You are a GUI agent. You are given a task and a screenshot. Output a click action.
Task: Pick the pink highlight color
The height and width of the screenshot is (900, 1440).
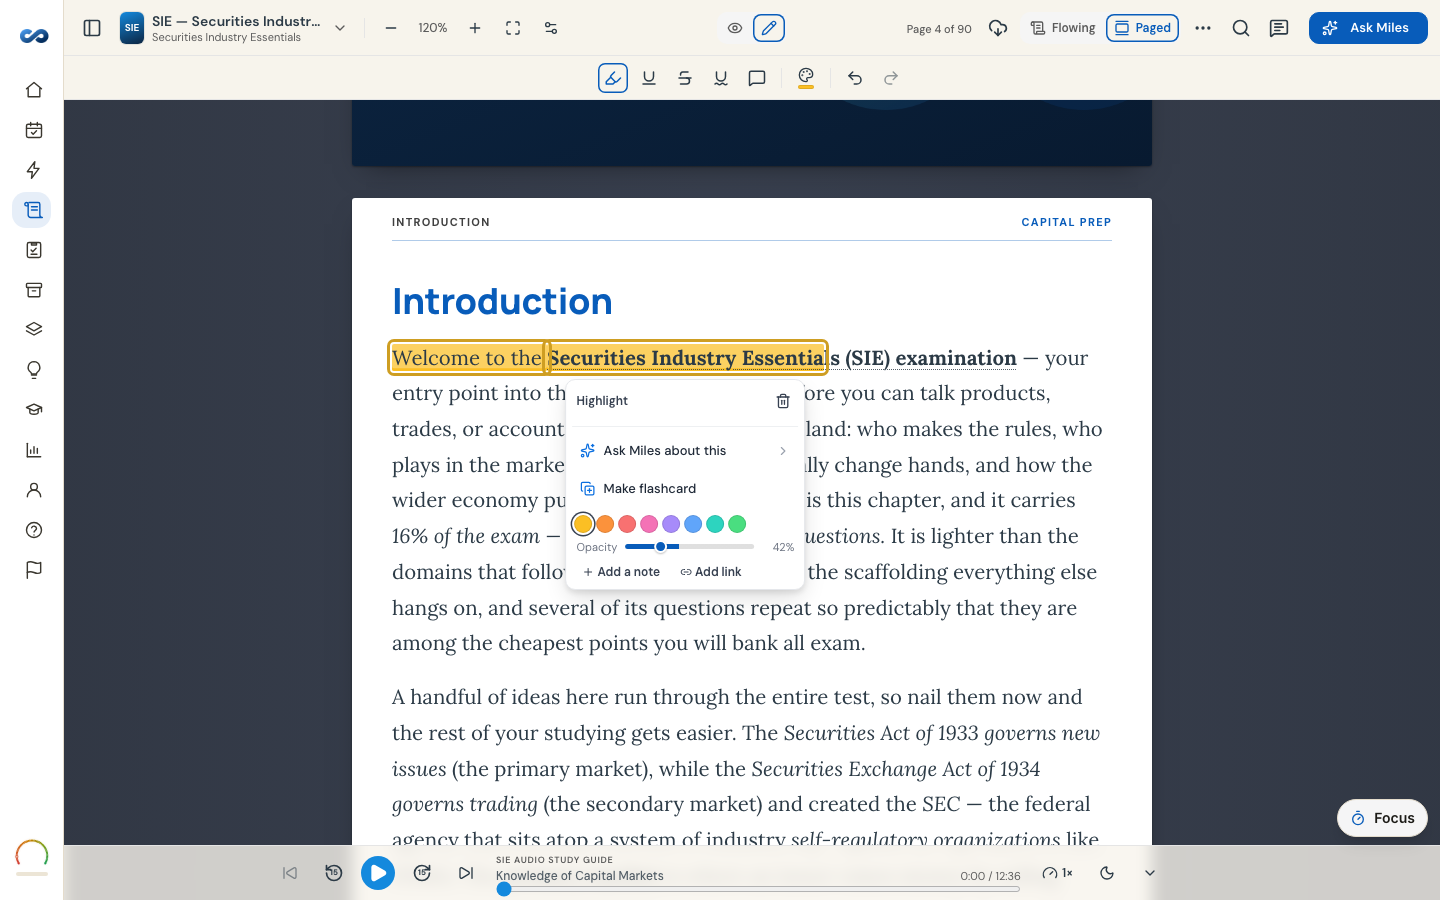(649, 524)
